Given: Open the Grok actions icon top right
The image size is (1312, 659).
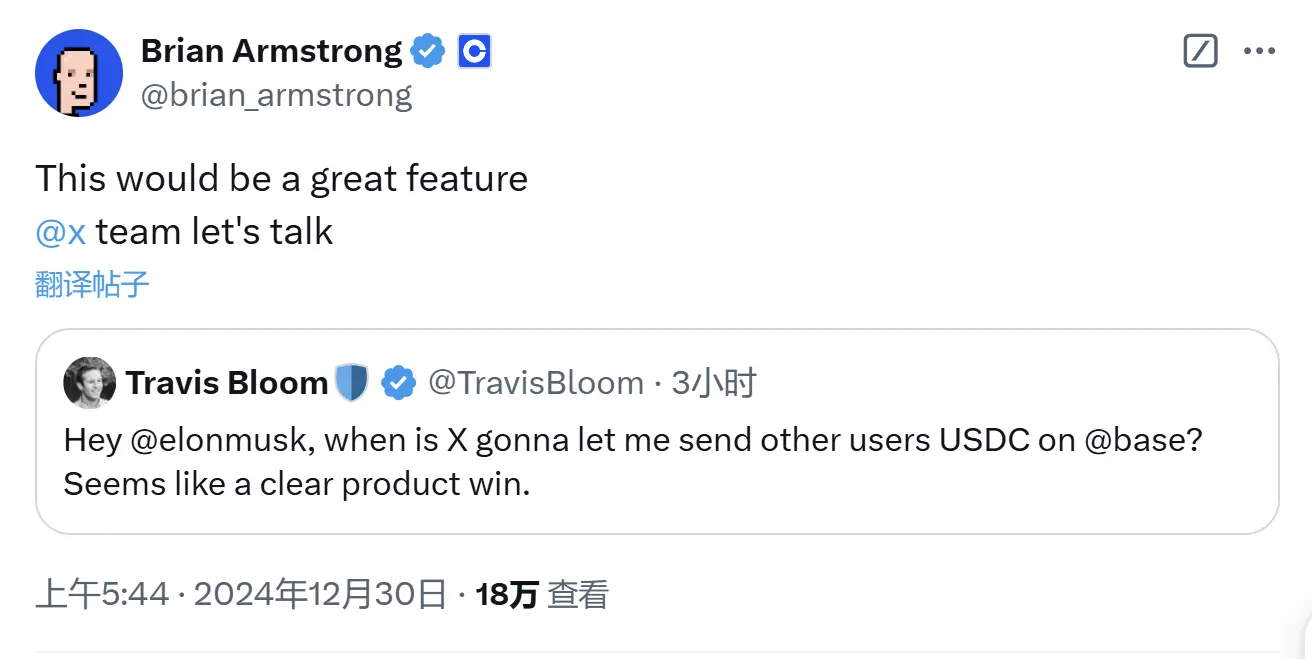Looking at the screenshot, I should tap(1199, 50).
